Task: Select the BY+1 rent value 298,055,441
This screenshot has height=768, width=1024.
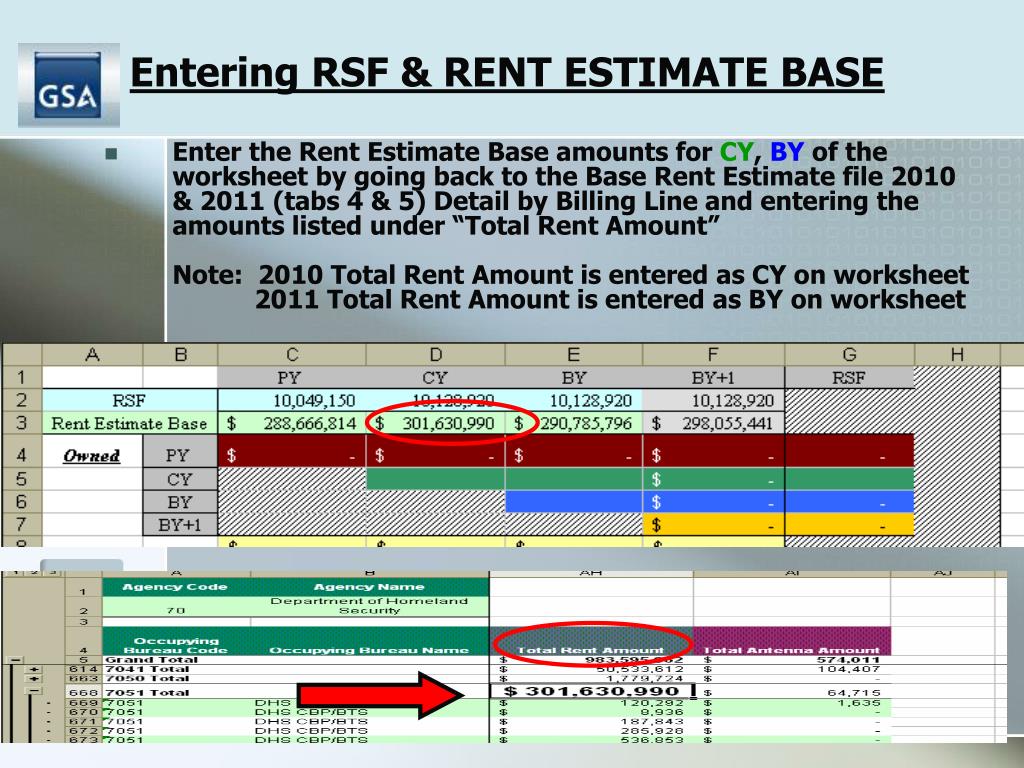Action: (714, 423)
